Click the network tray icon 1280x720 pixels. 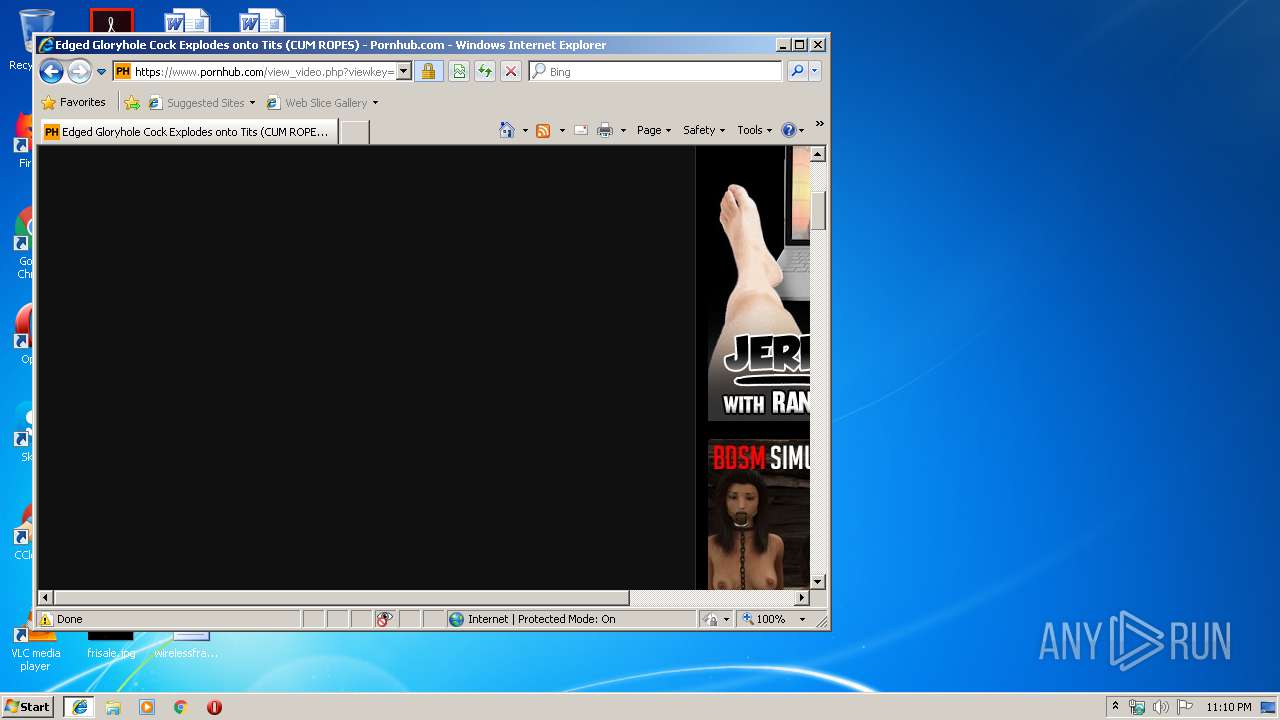[1137, 706]
